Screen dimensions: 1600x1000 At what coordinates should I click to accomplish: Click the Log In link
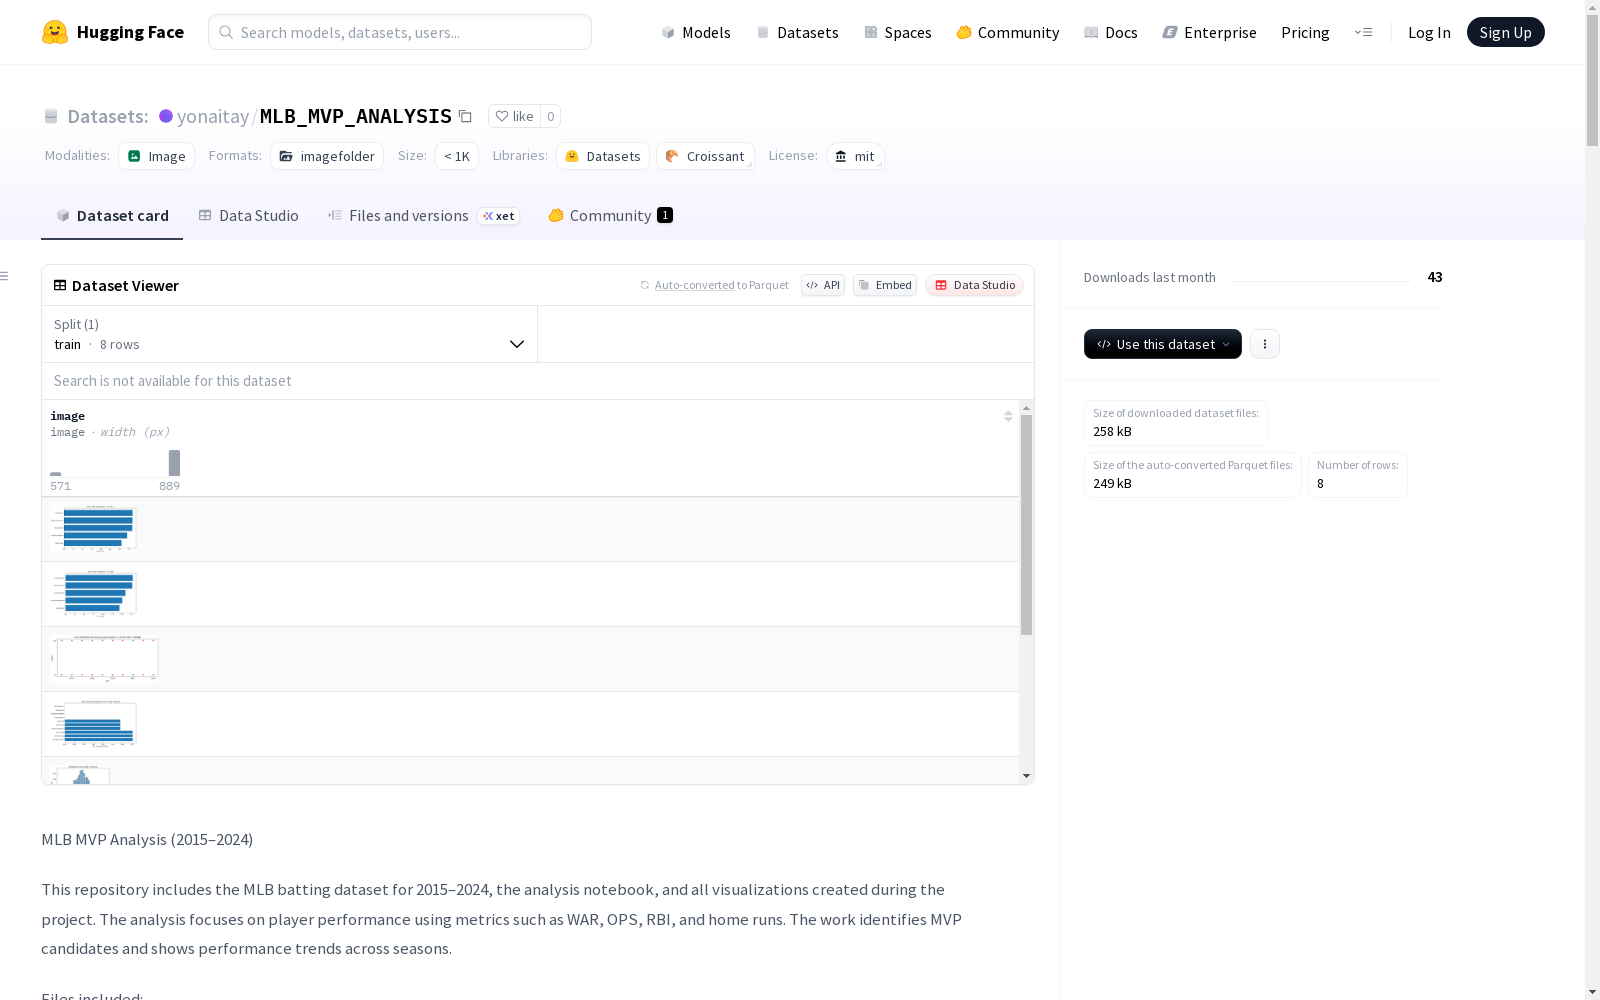point(1429,32)
